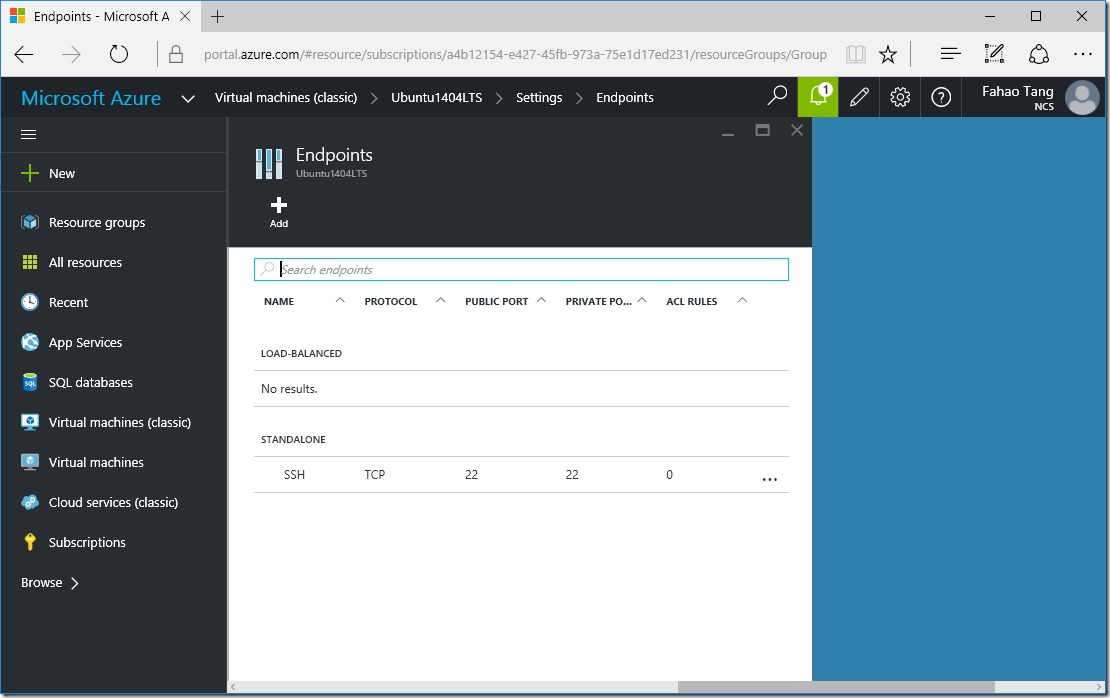Select the Endpoints browser tab

click(x=101, y=16)
